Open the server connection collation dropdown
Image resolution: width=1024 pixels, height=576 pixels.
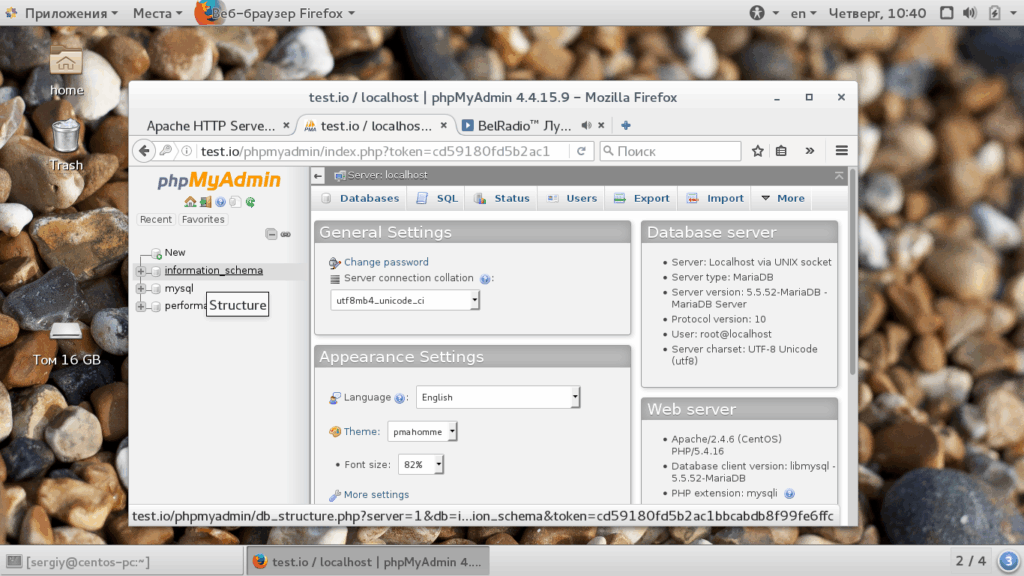pyautogui.click(x=405, y=300)
